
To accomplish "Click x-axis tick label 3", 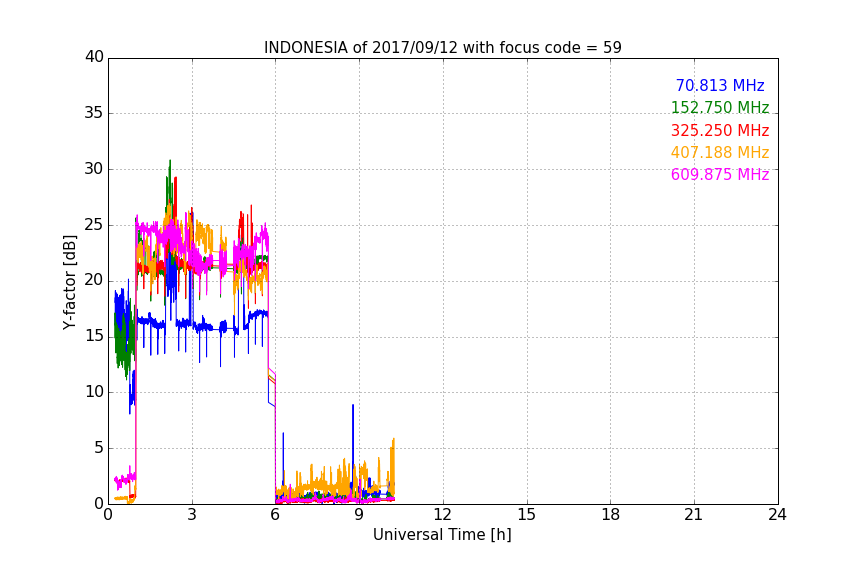I will (192, 515).
